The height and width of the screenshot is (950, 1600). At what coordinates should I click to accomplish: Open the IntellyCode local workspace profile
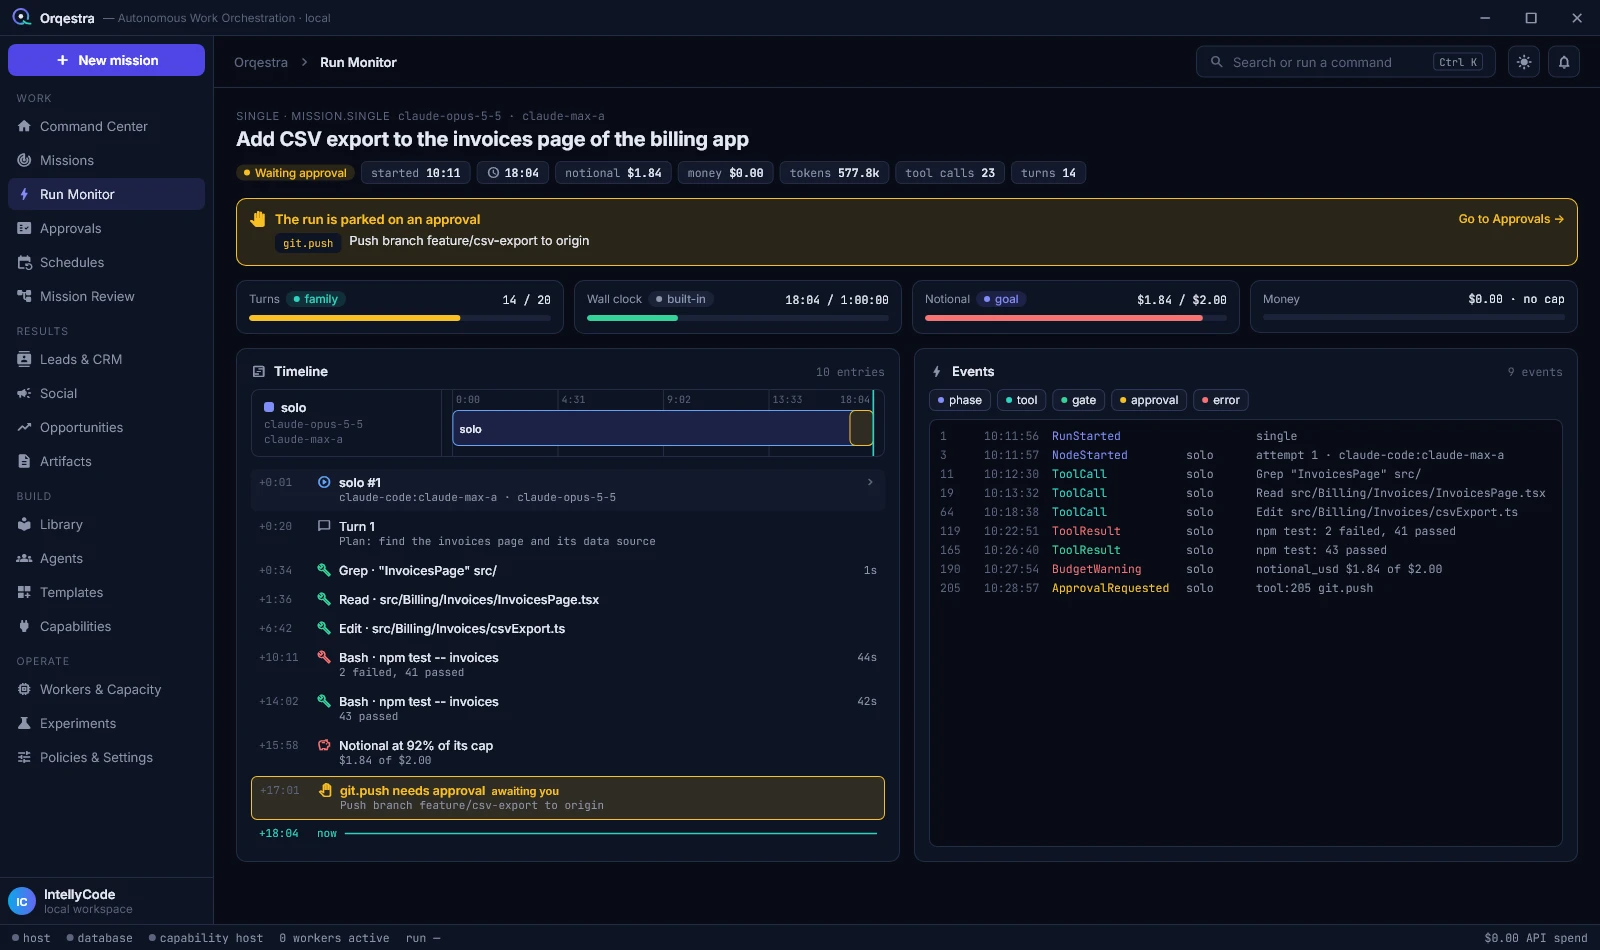(x=106, y=901)
